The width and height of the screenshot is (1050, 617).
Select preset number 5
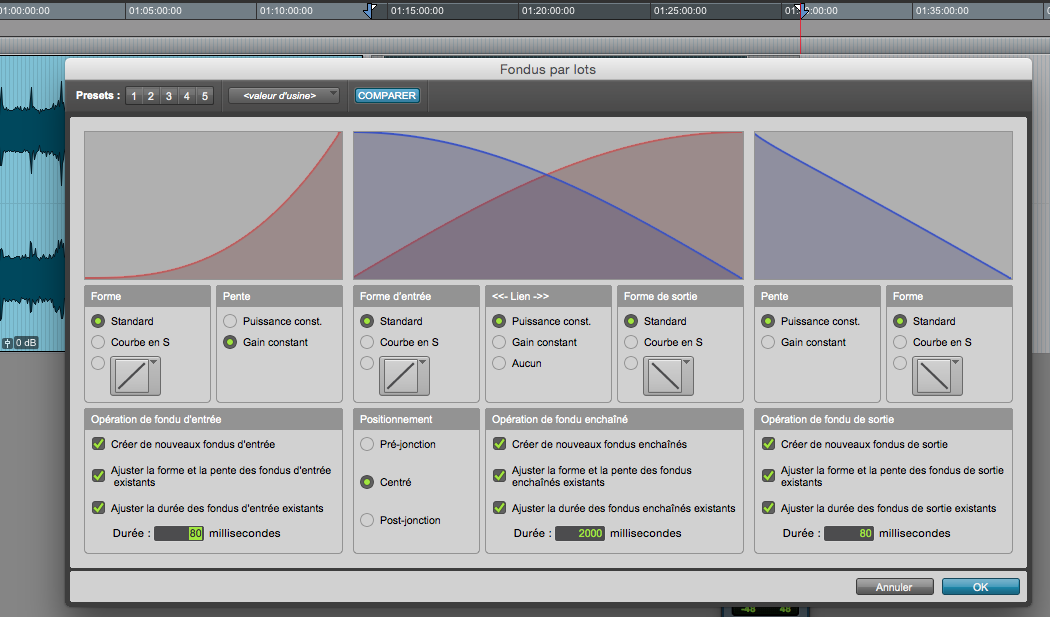[x=204, y=96]
